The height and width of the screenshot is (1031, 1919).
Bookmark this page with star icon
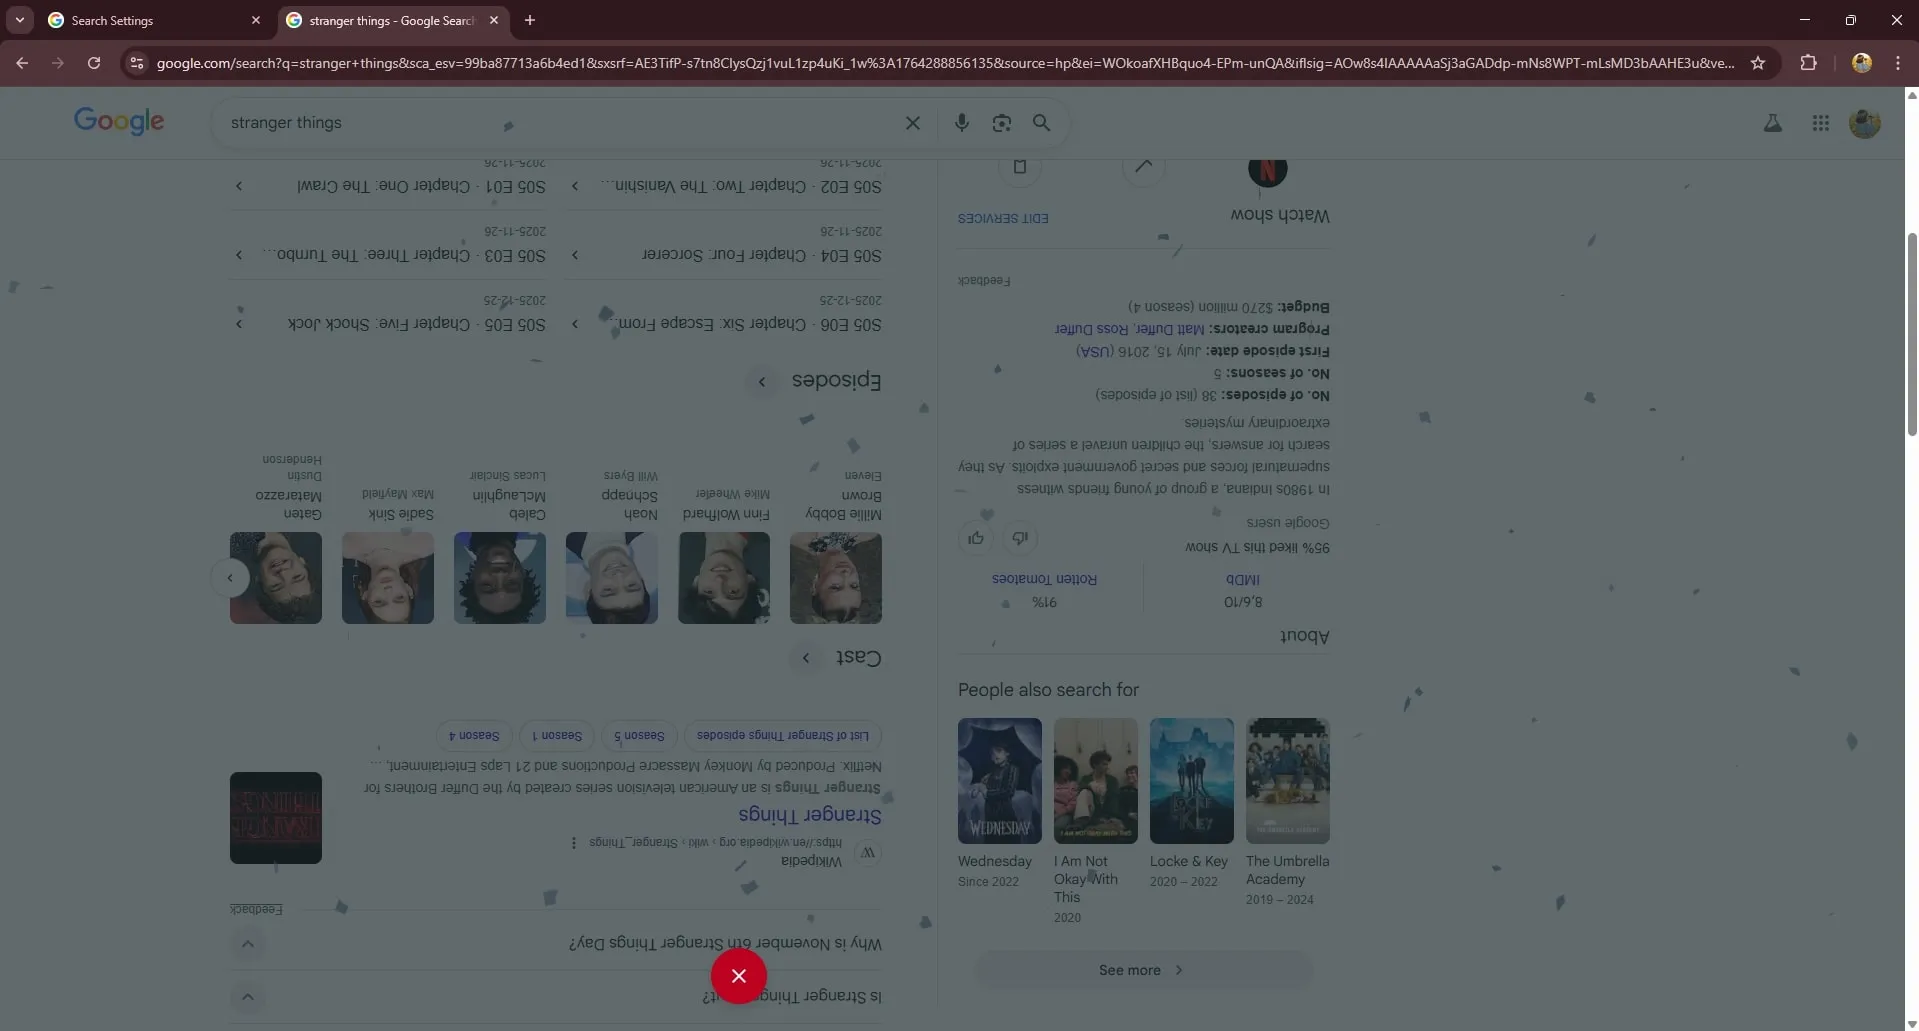coord(1757,63)
